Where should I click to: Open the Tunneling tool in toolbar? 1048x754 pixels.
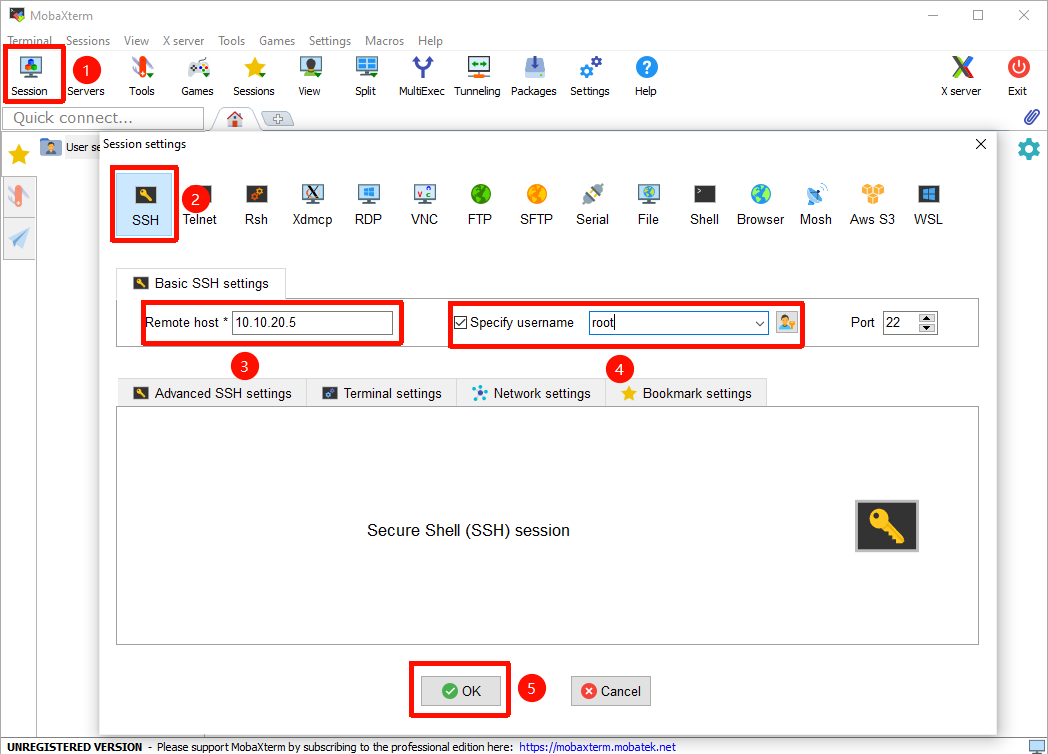click(477, 76)
